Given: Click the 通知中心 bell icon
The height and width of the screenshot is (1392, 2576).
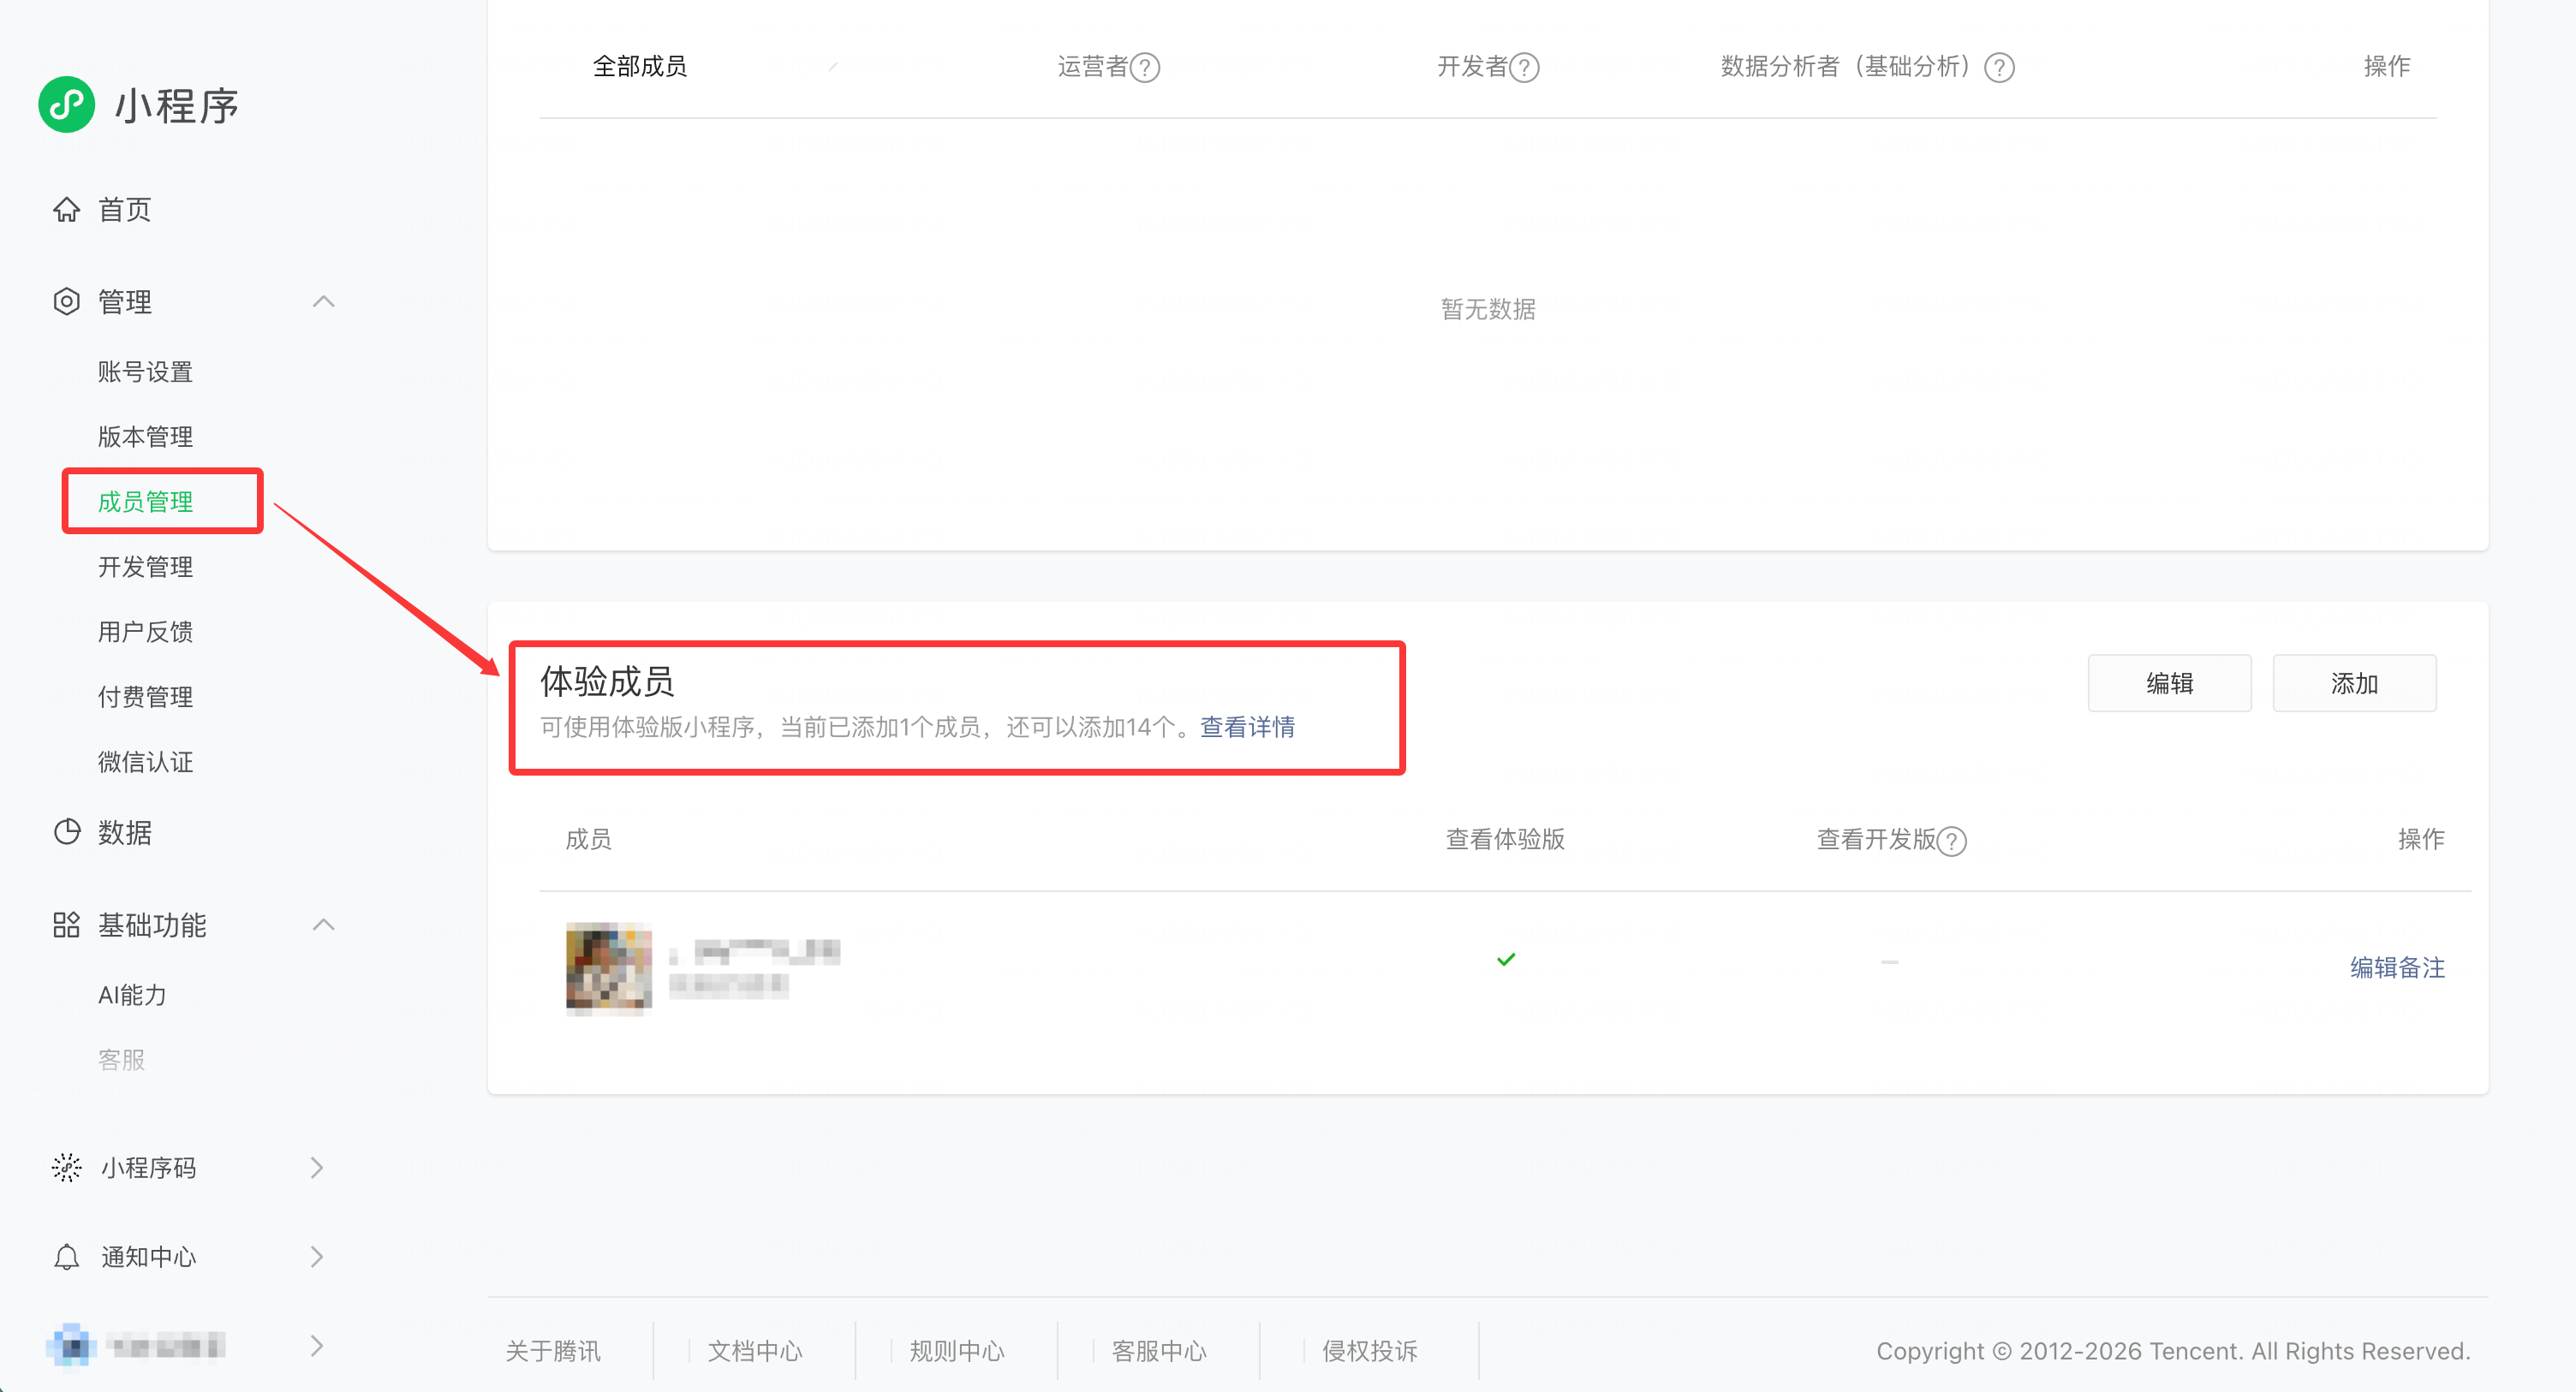Looking at the screenshot, I should (66, 1256).
